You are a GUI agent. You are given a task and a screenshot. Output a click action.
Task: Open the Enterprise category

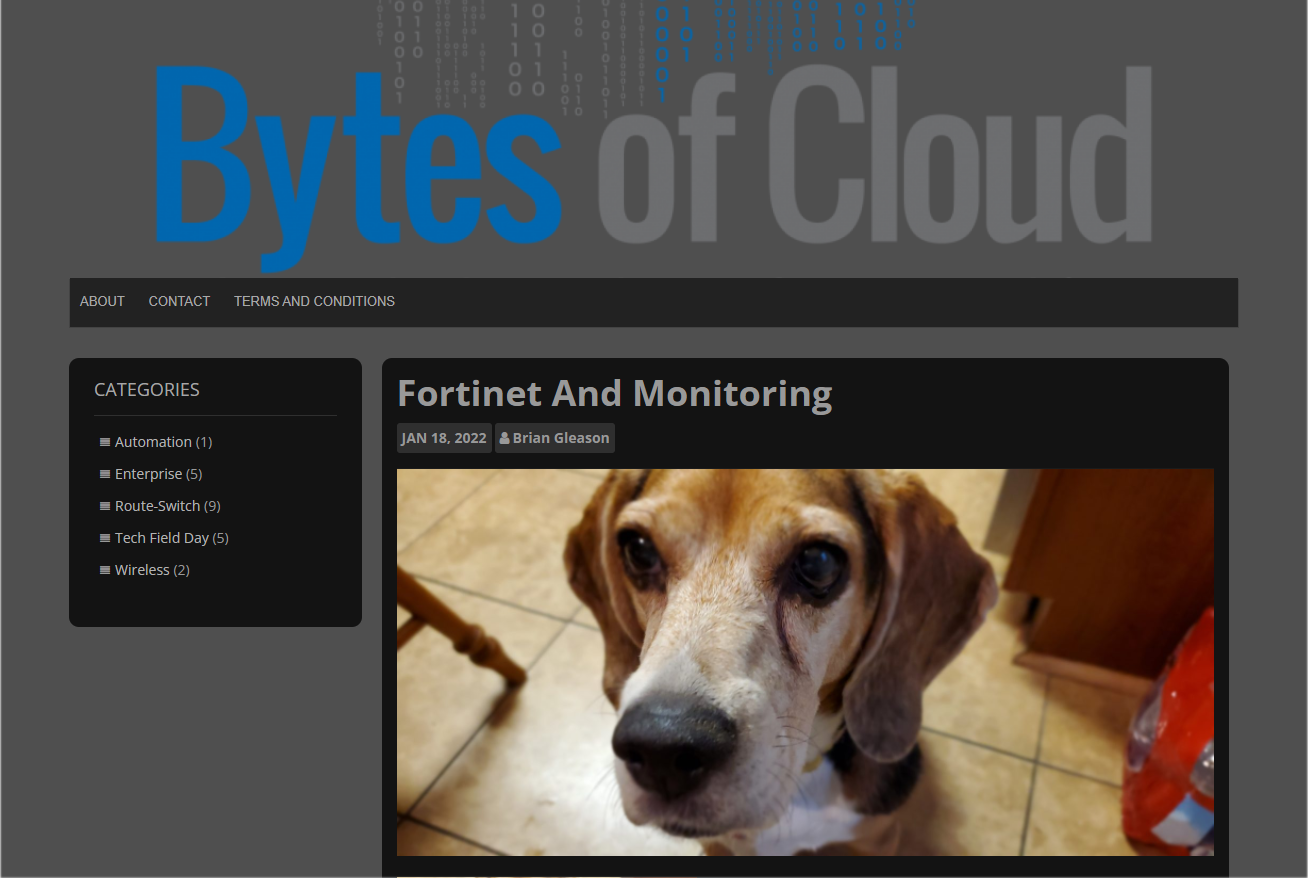149,474
